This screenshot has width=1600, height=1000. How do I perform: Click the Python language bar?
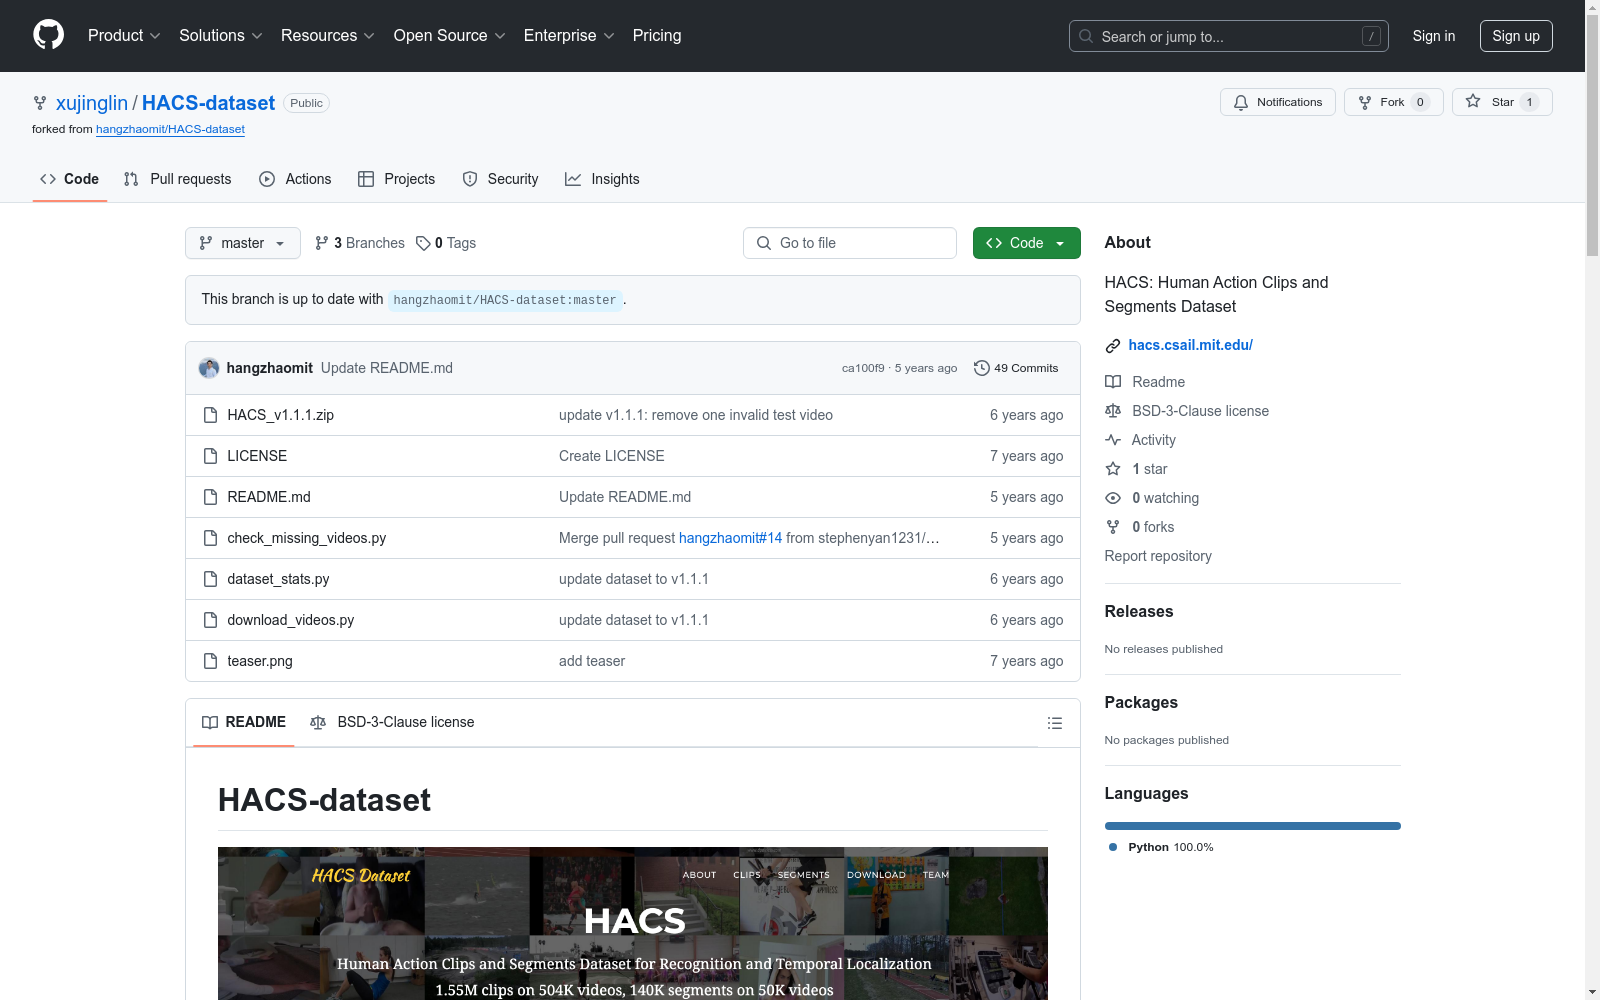(1253, 826)
